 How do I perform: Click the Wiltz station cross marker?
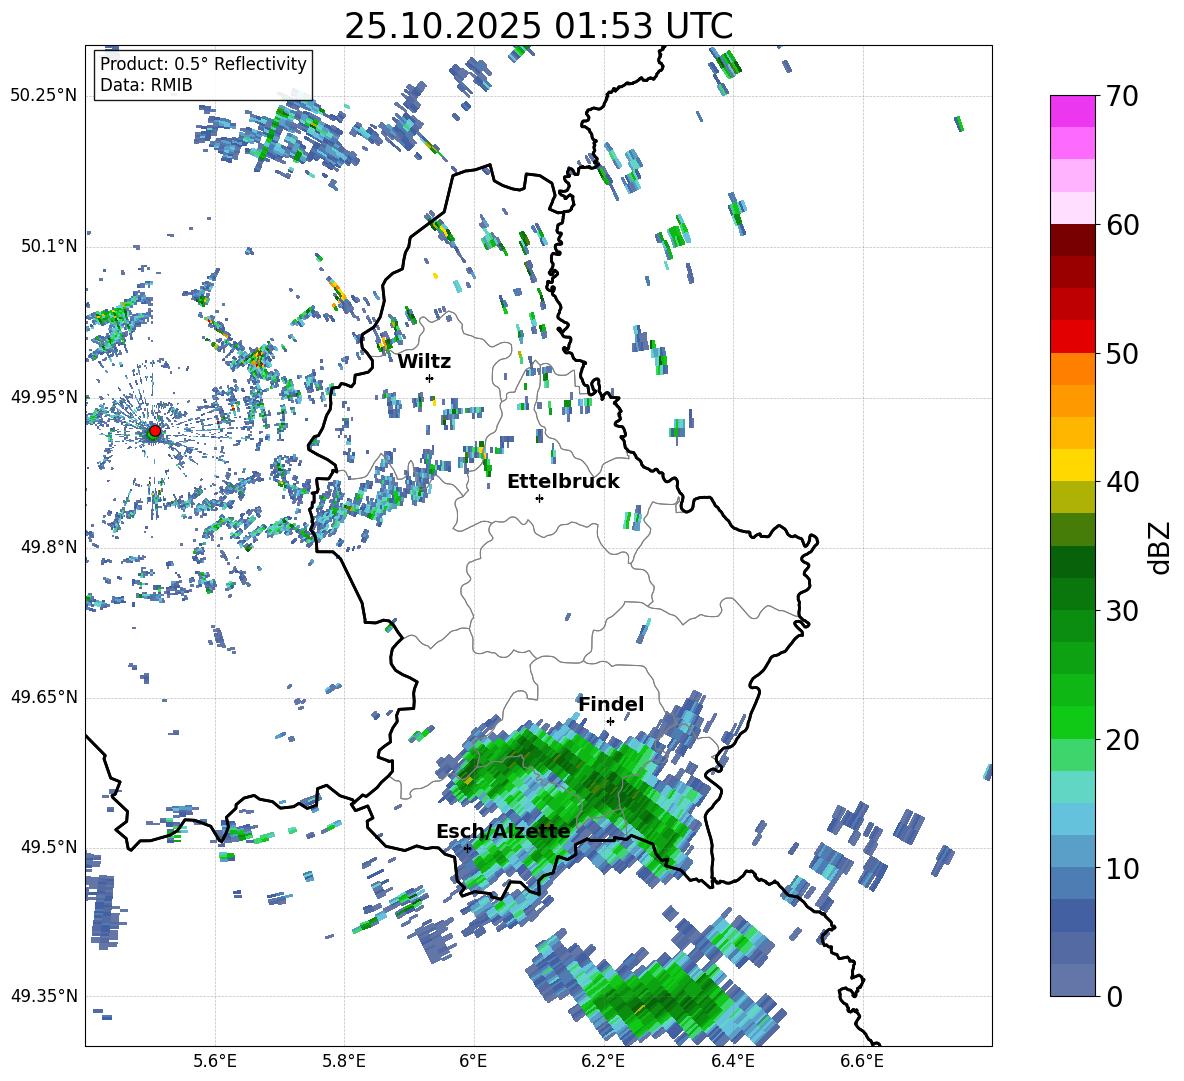click(x=430, y=378)
